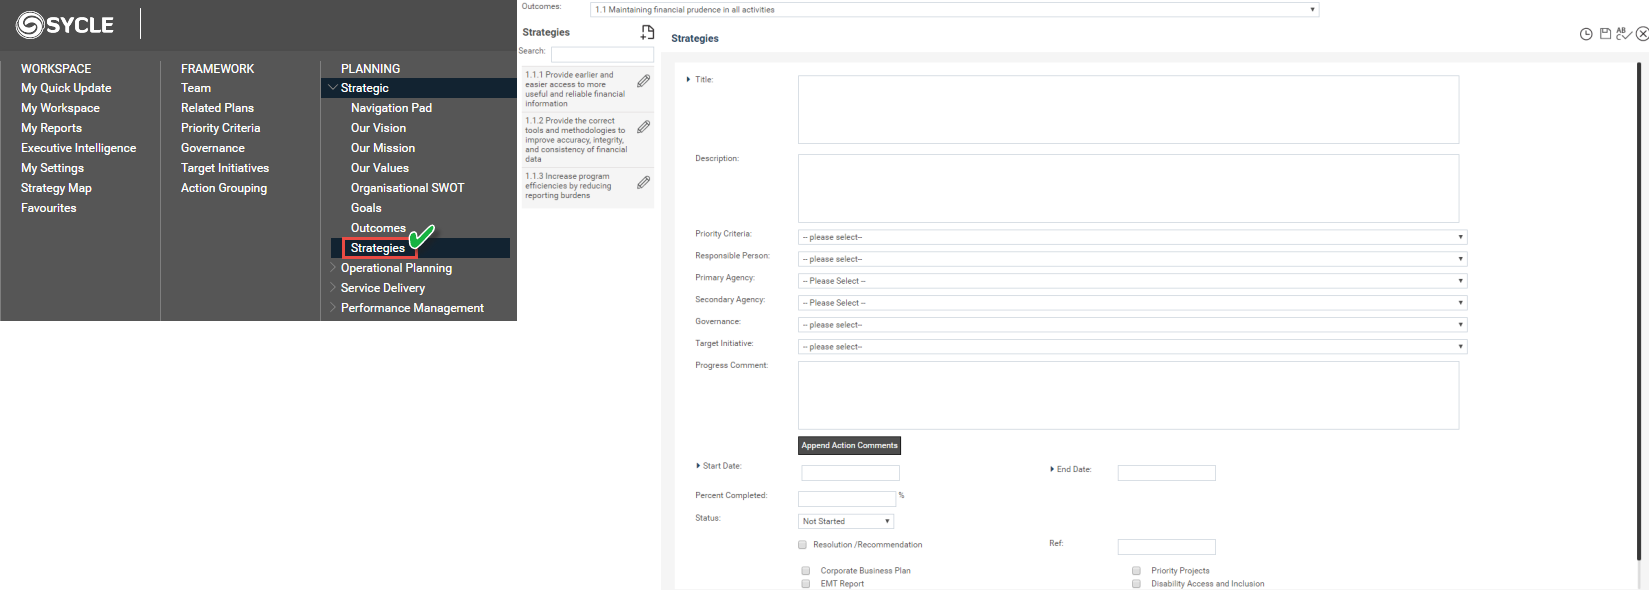Open Team under Framework
The image size is (1651, 590).
click(196, 88)
